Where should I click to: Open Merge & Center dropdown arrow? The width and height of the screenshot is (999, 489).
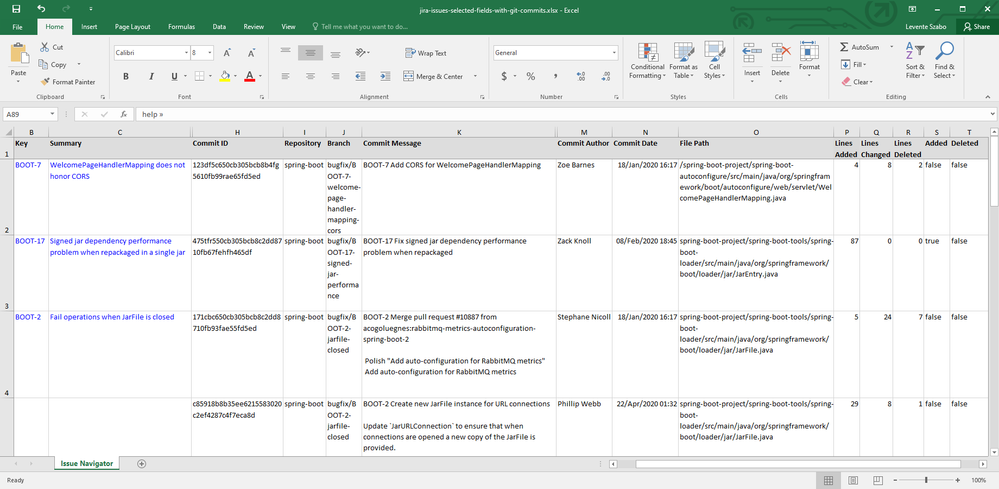pos(475,76)
